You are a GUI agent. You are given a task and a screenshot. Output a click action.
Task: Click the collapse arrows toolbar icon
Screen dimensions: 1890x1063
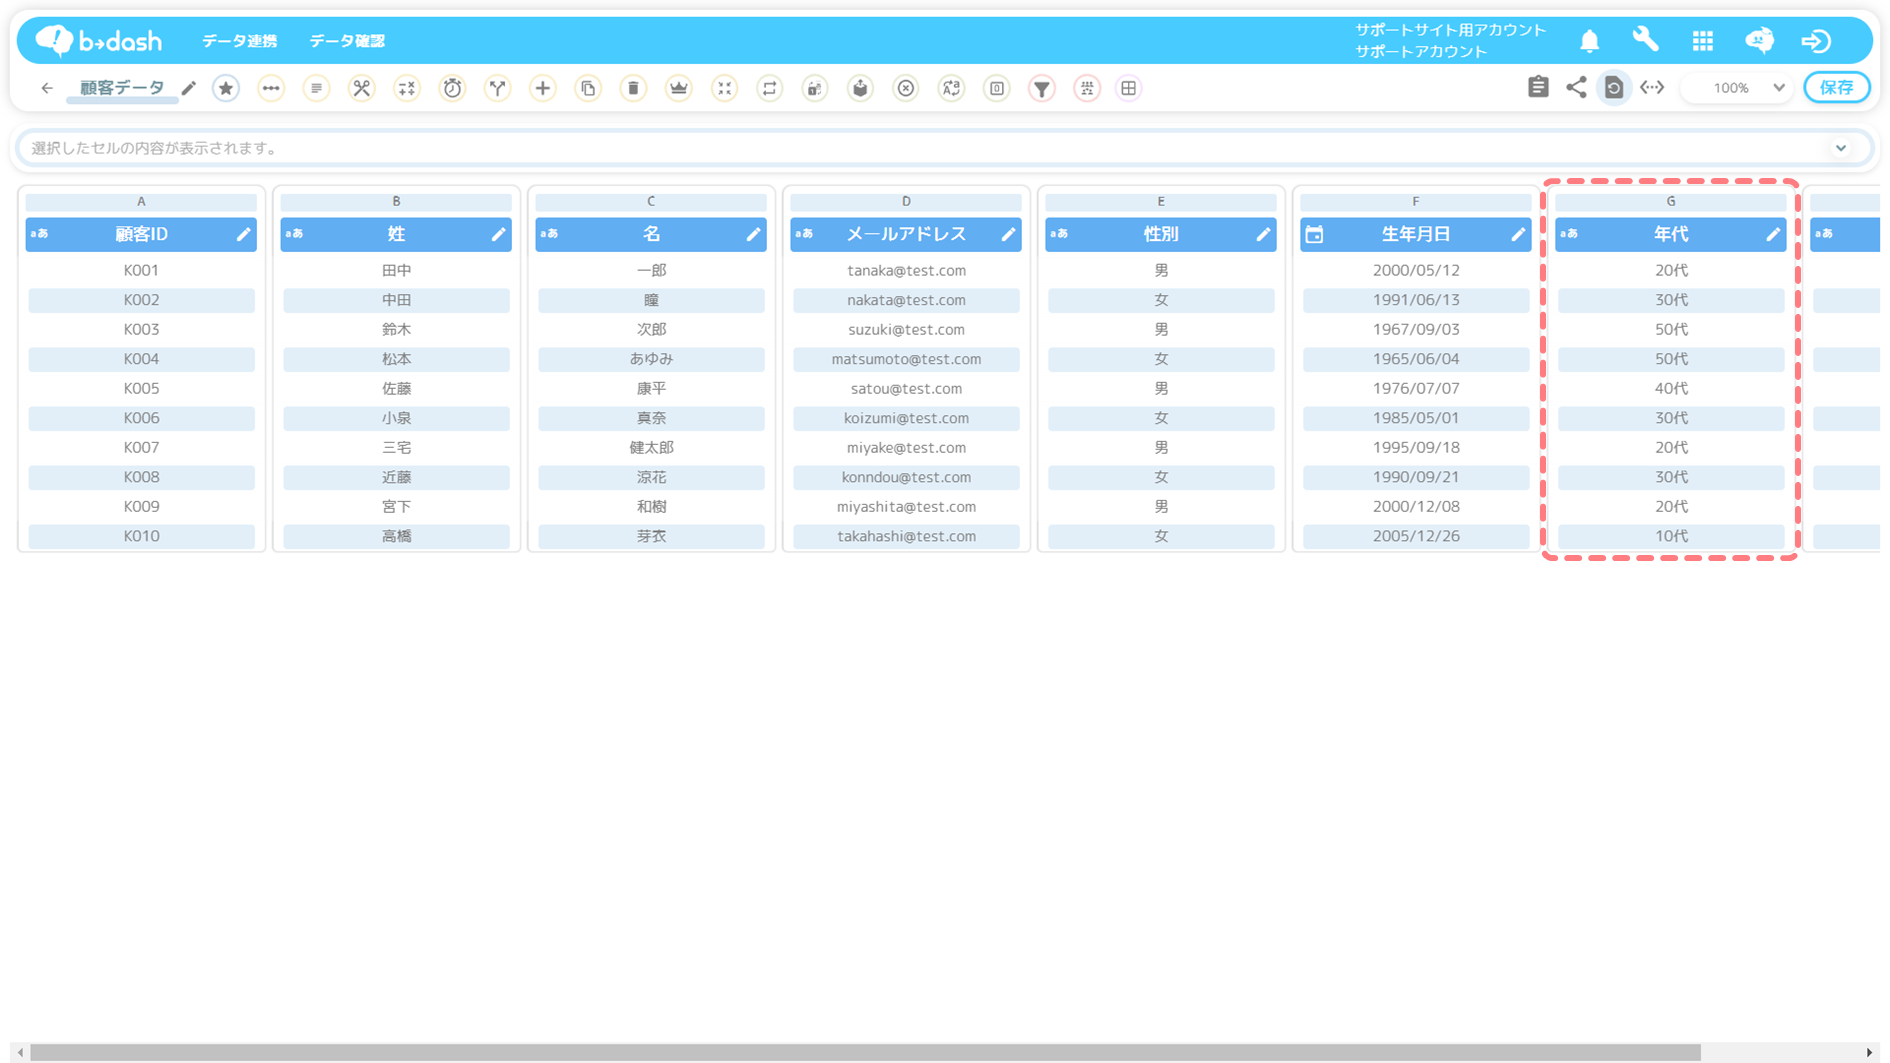pyautogui.click(x=724, y=88)
